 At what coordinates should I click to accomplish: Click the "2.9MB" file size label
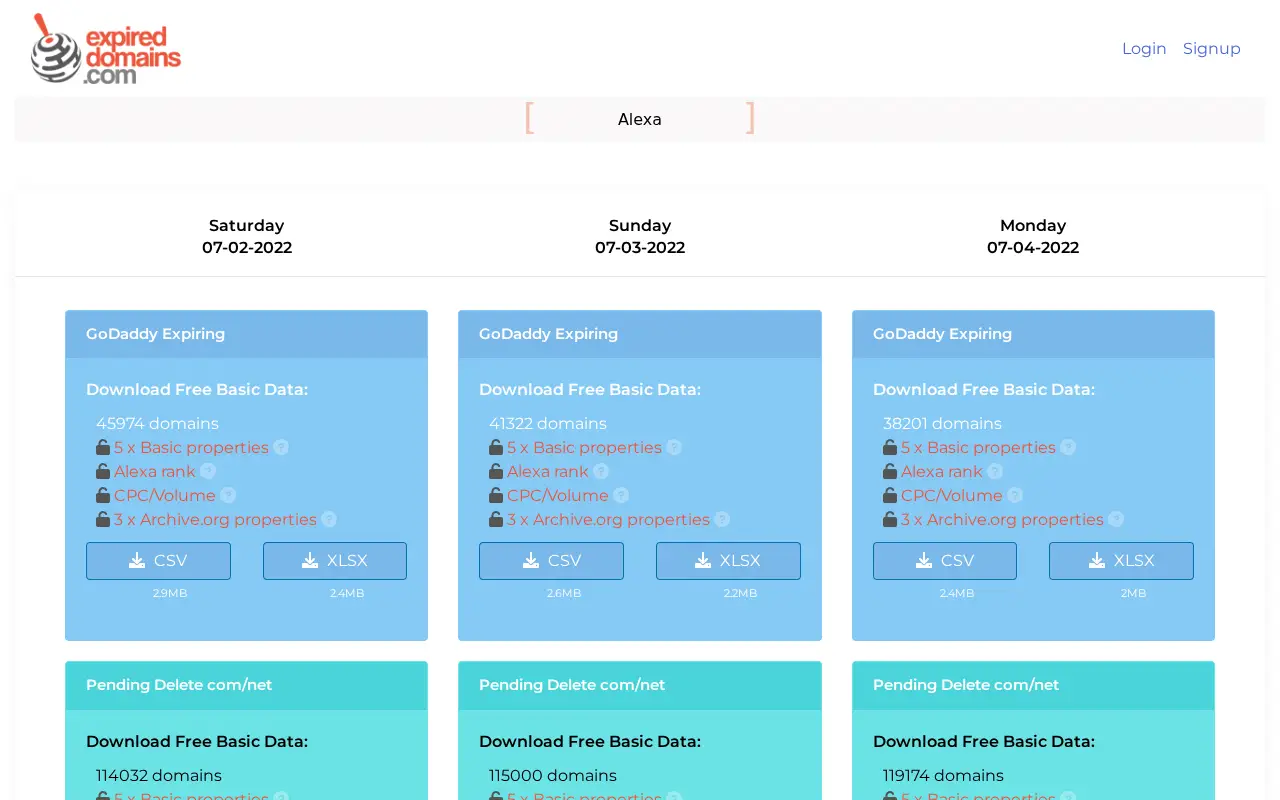tap(170, 593)
